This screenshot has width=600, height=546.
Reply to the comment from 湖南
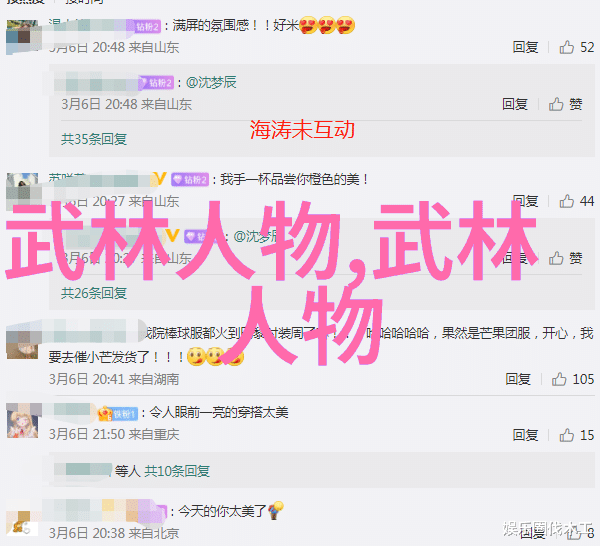(518, 379)
